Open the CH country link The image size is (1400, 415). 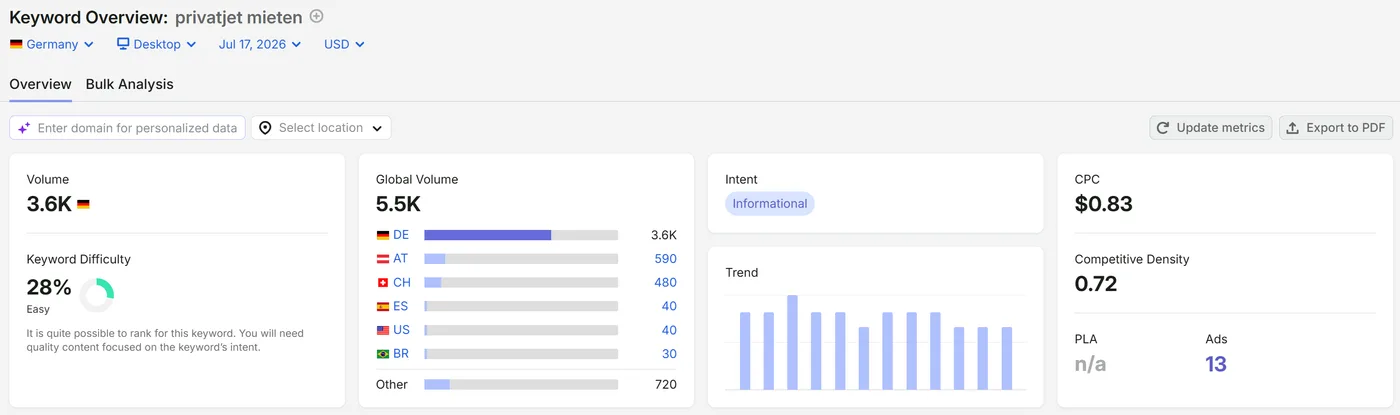tap(401, 282)
